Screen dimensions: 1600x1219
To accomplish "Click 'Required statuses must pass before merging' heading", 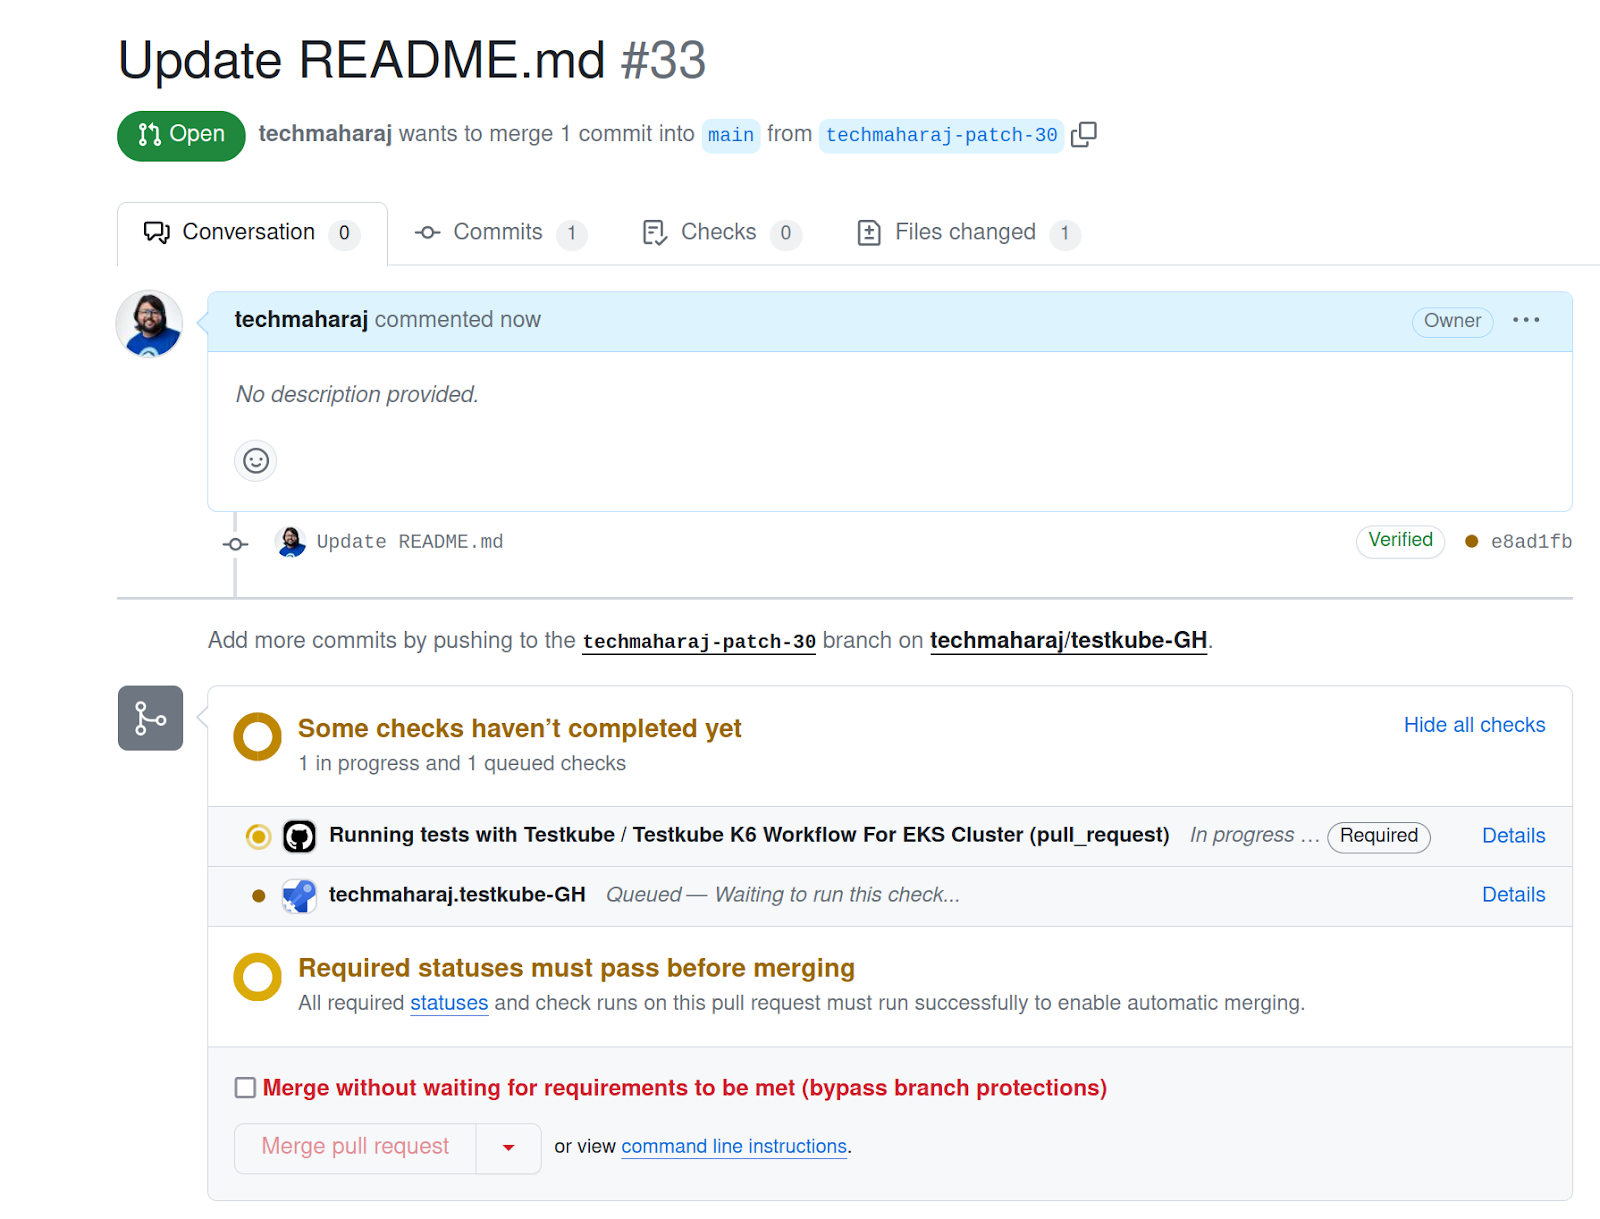I will pos(577,969).
